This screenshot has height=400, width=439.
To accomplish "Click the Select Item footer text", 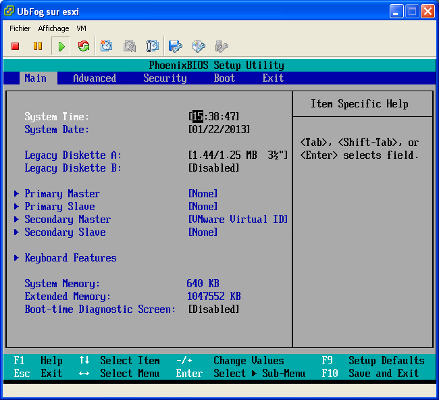I will click(130, 360).
